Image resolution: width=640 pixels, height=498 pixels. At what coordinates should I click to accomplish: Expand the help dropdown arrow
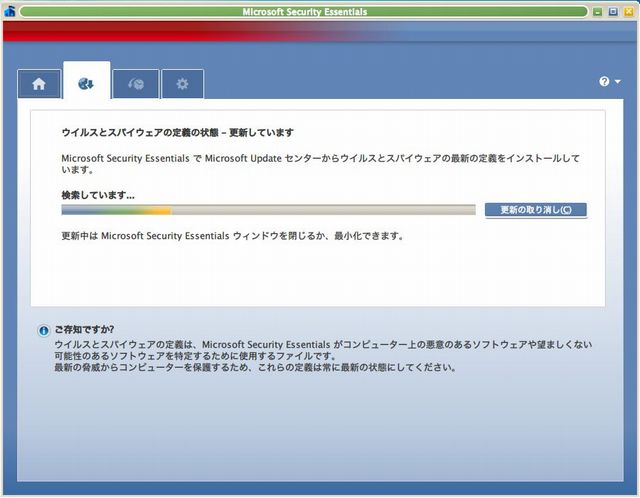[x=618, y=82]
